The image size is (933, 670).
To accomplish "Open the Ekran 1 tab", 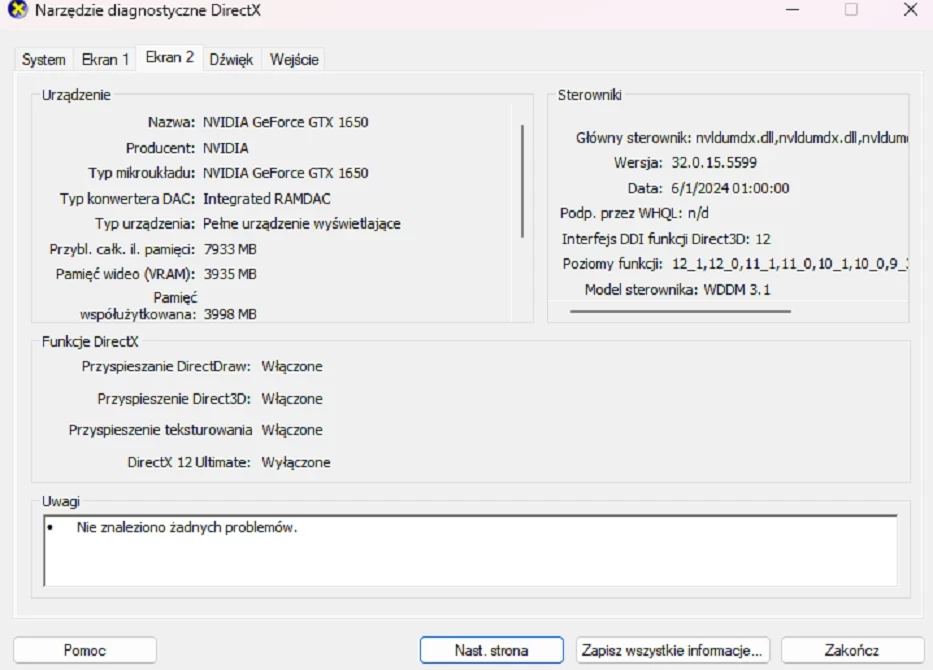I will (104, 59).
